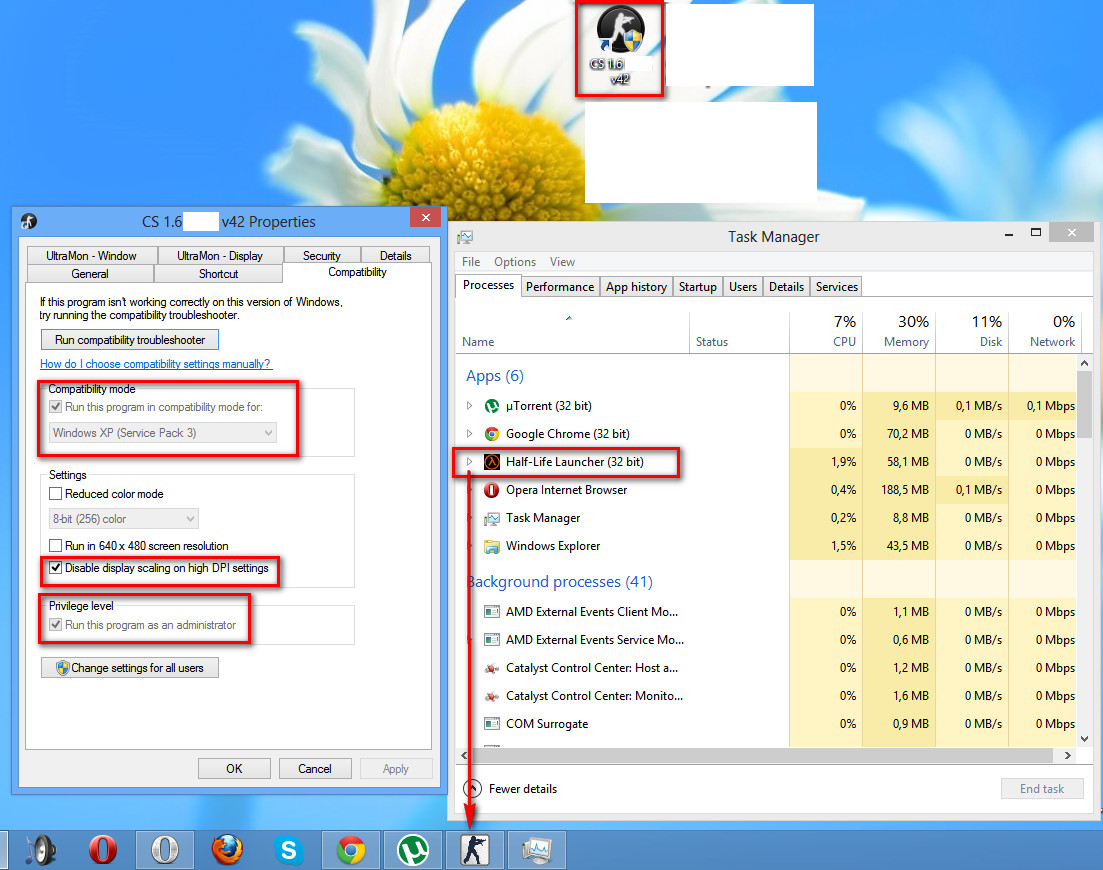Image resolution: width=1103 pixels, height=870 pixels.
Task: Click Run compatibility troubleshooter button
Action: tap(129, 340)
